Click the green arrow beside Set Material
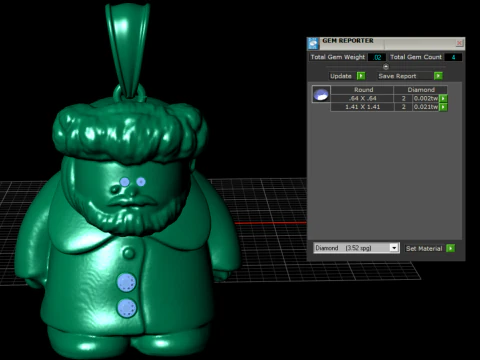Image resolution: width=480 pixels, height=360 pixels. [x=450, y=248]
